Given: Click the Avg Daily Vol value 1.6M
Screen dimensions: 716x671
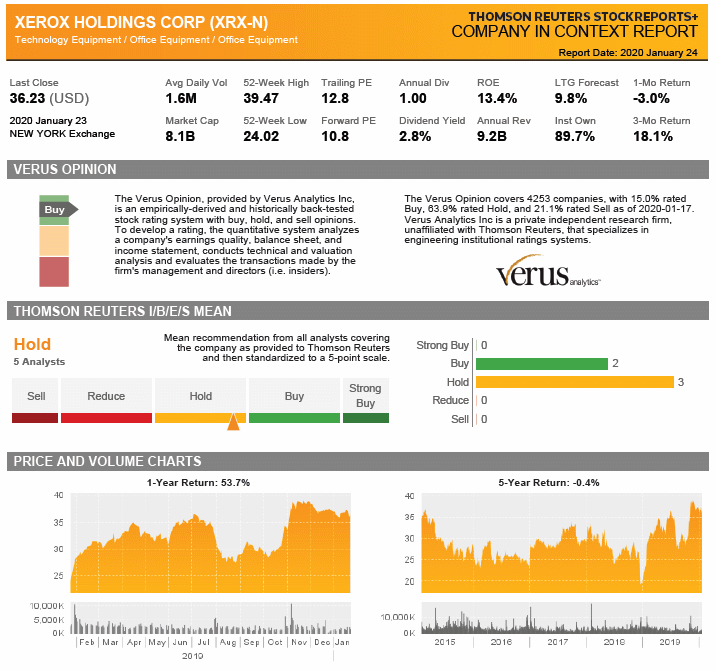Looking at the screenshot, I should pos(181,98).
